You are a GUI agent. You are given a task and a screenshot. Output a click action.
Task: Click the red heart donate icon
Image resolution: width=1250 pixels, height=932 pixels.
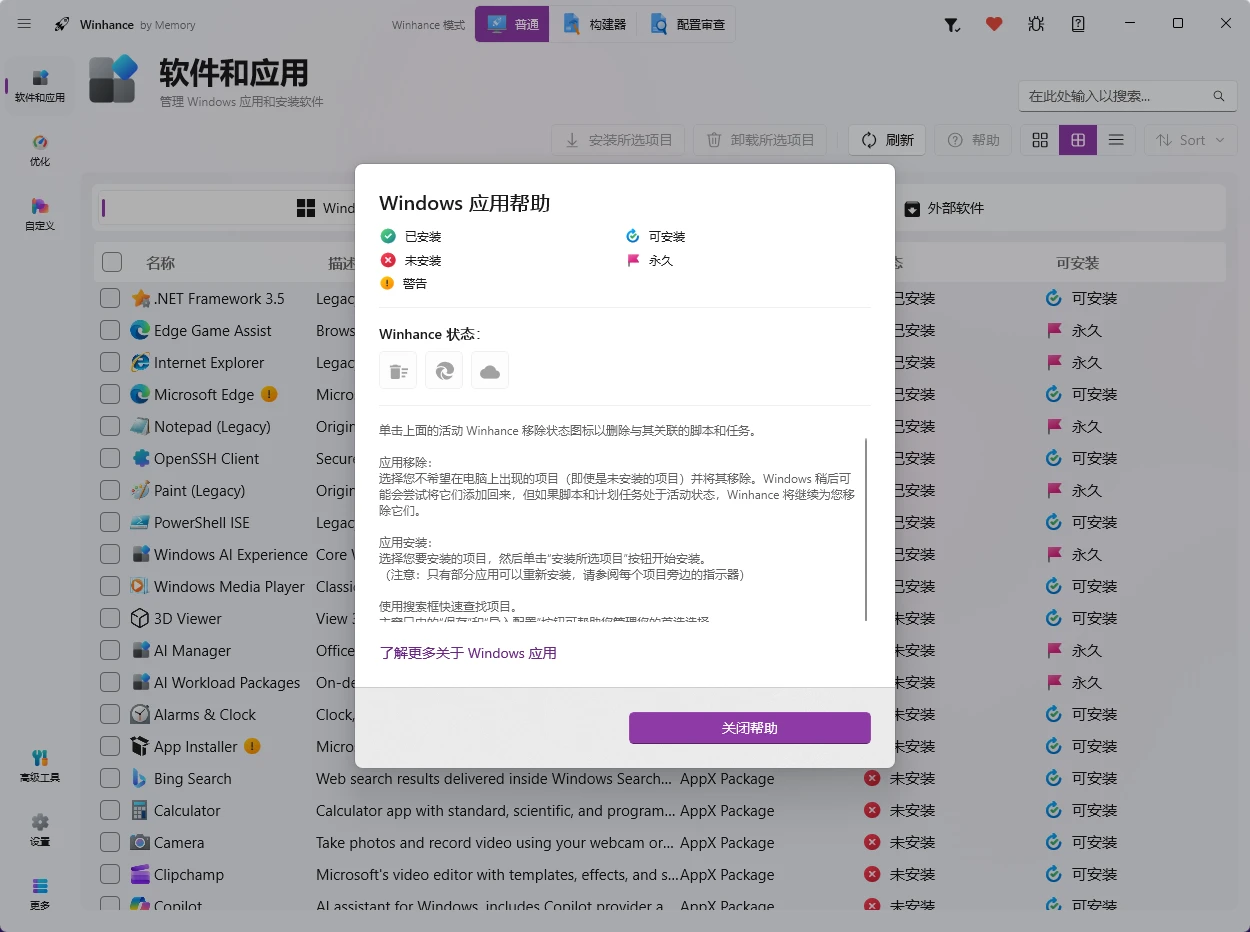point(994,24)
